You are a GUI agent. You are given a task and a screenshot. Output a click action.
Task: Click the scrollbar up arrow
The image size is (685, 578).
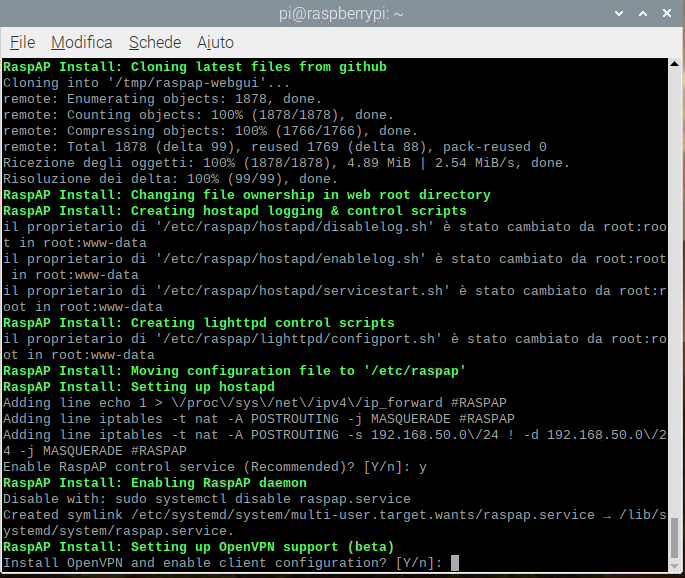(x=675, y=64)
